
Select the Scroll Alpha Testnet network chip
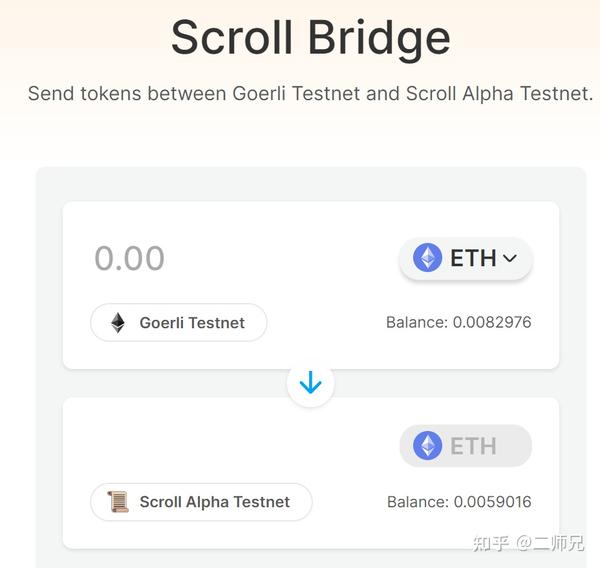pyautogui.click(x=201, y=502)
